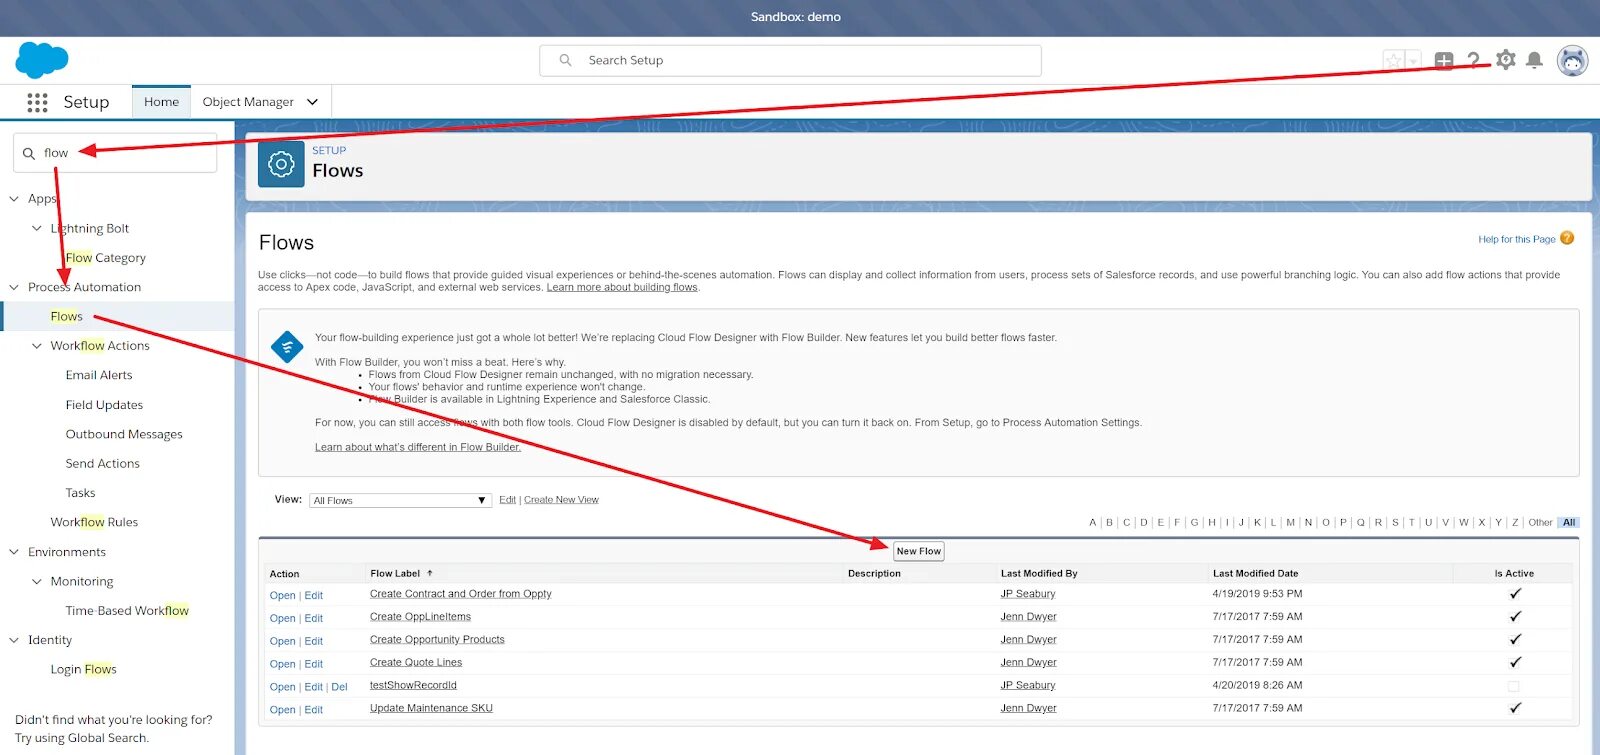Open Workflow Rules in the sidebar

(94, 522)
